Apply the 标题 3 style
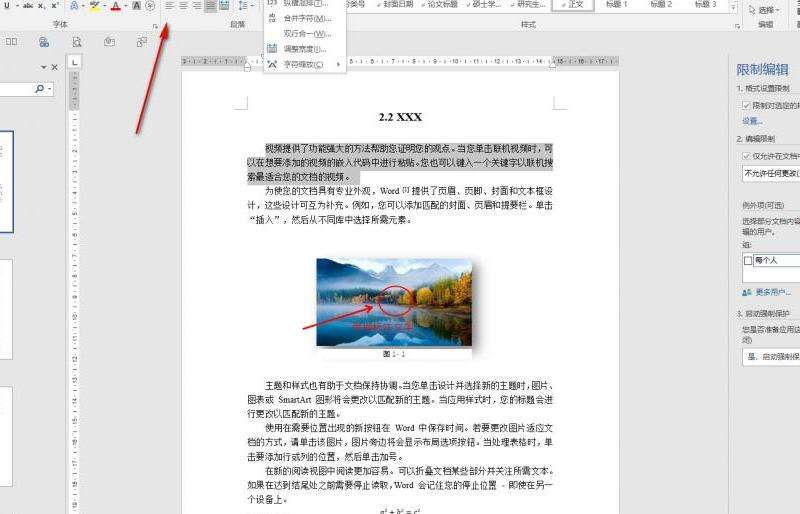 (706, 5)
